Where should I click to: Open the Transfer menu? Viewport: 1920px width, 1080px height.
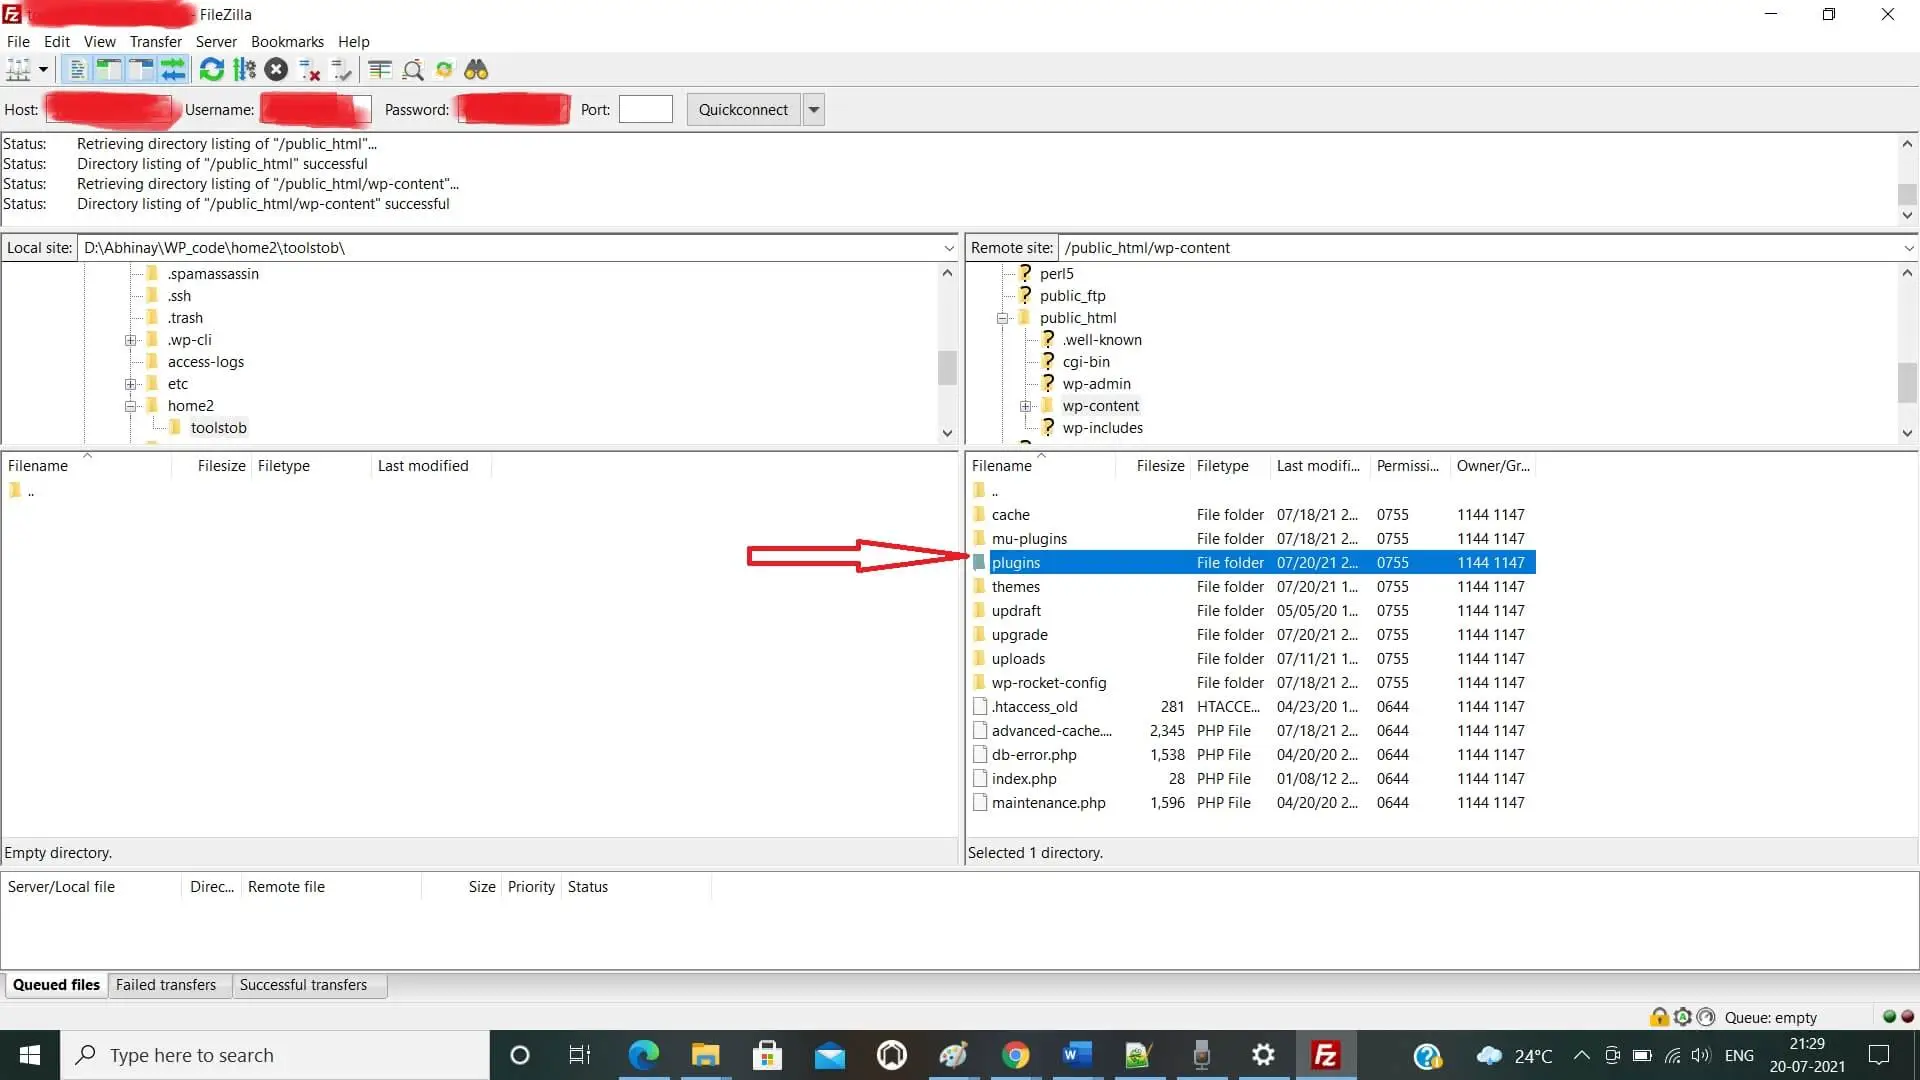(x=155, y=42)
